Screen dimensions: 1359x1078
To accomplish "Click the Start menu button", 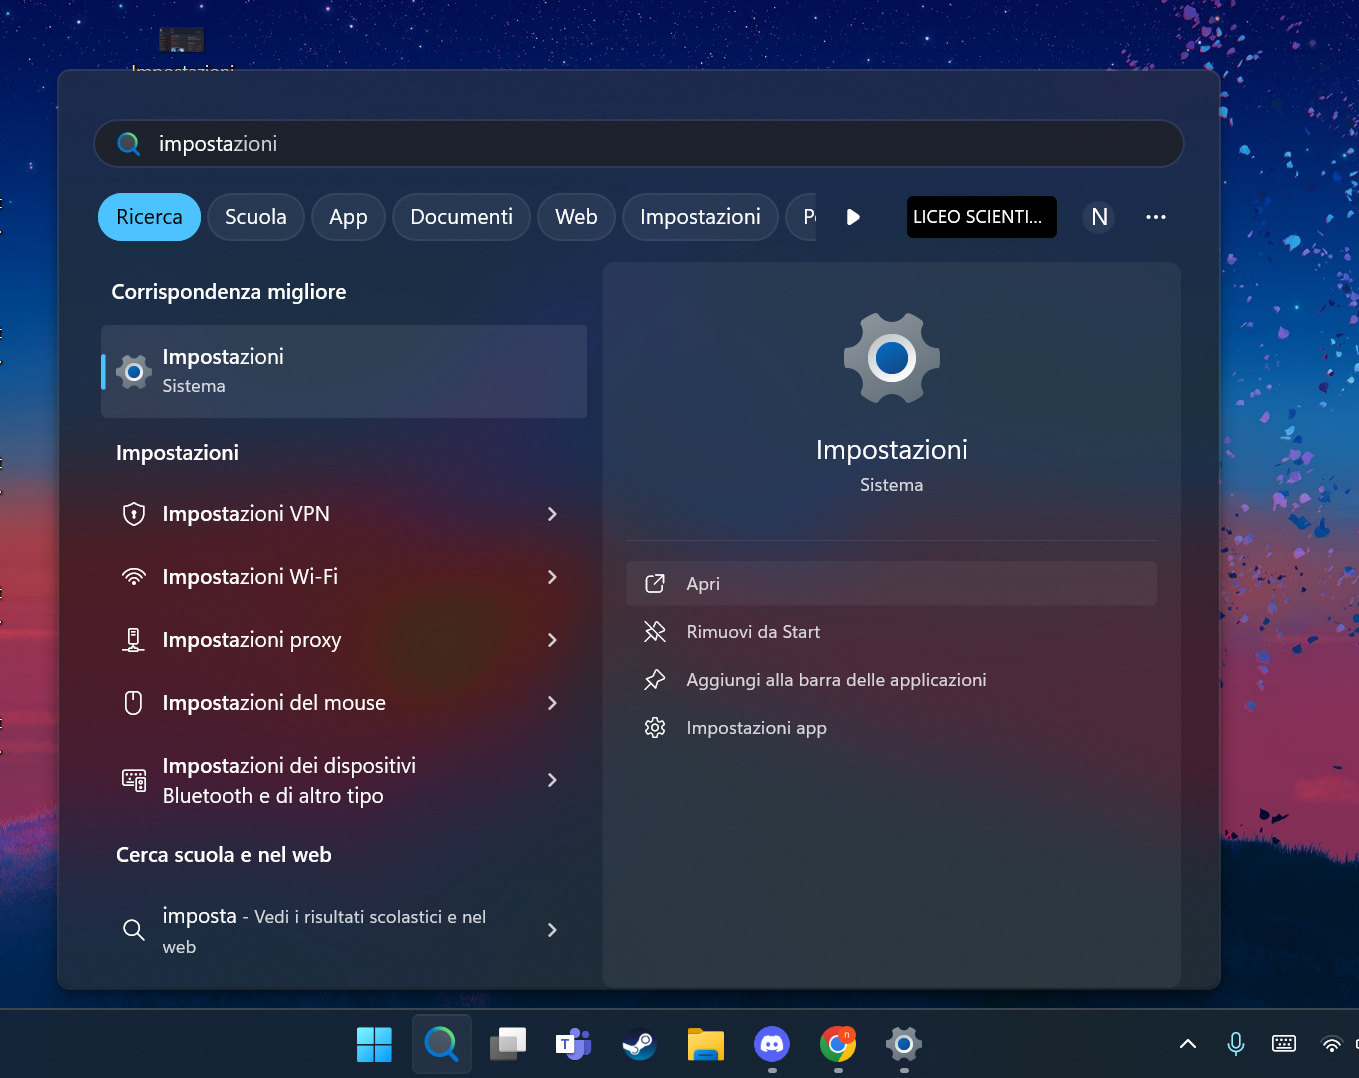I will click(x=374, y=1043).
